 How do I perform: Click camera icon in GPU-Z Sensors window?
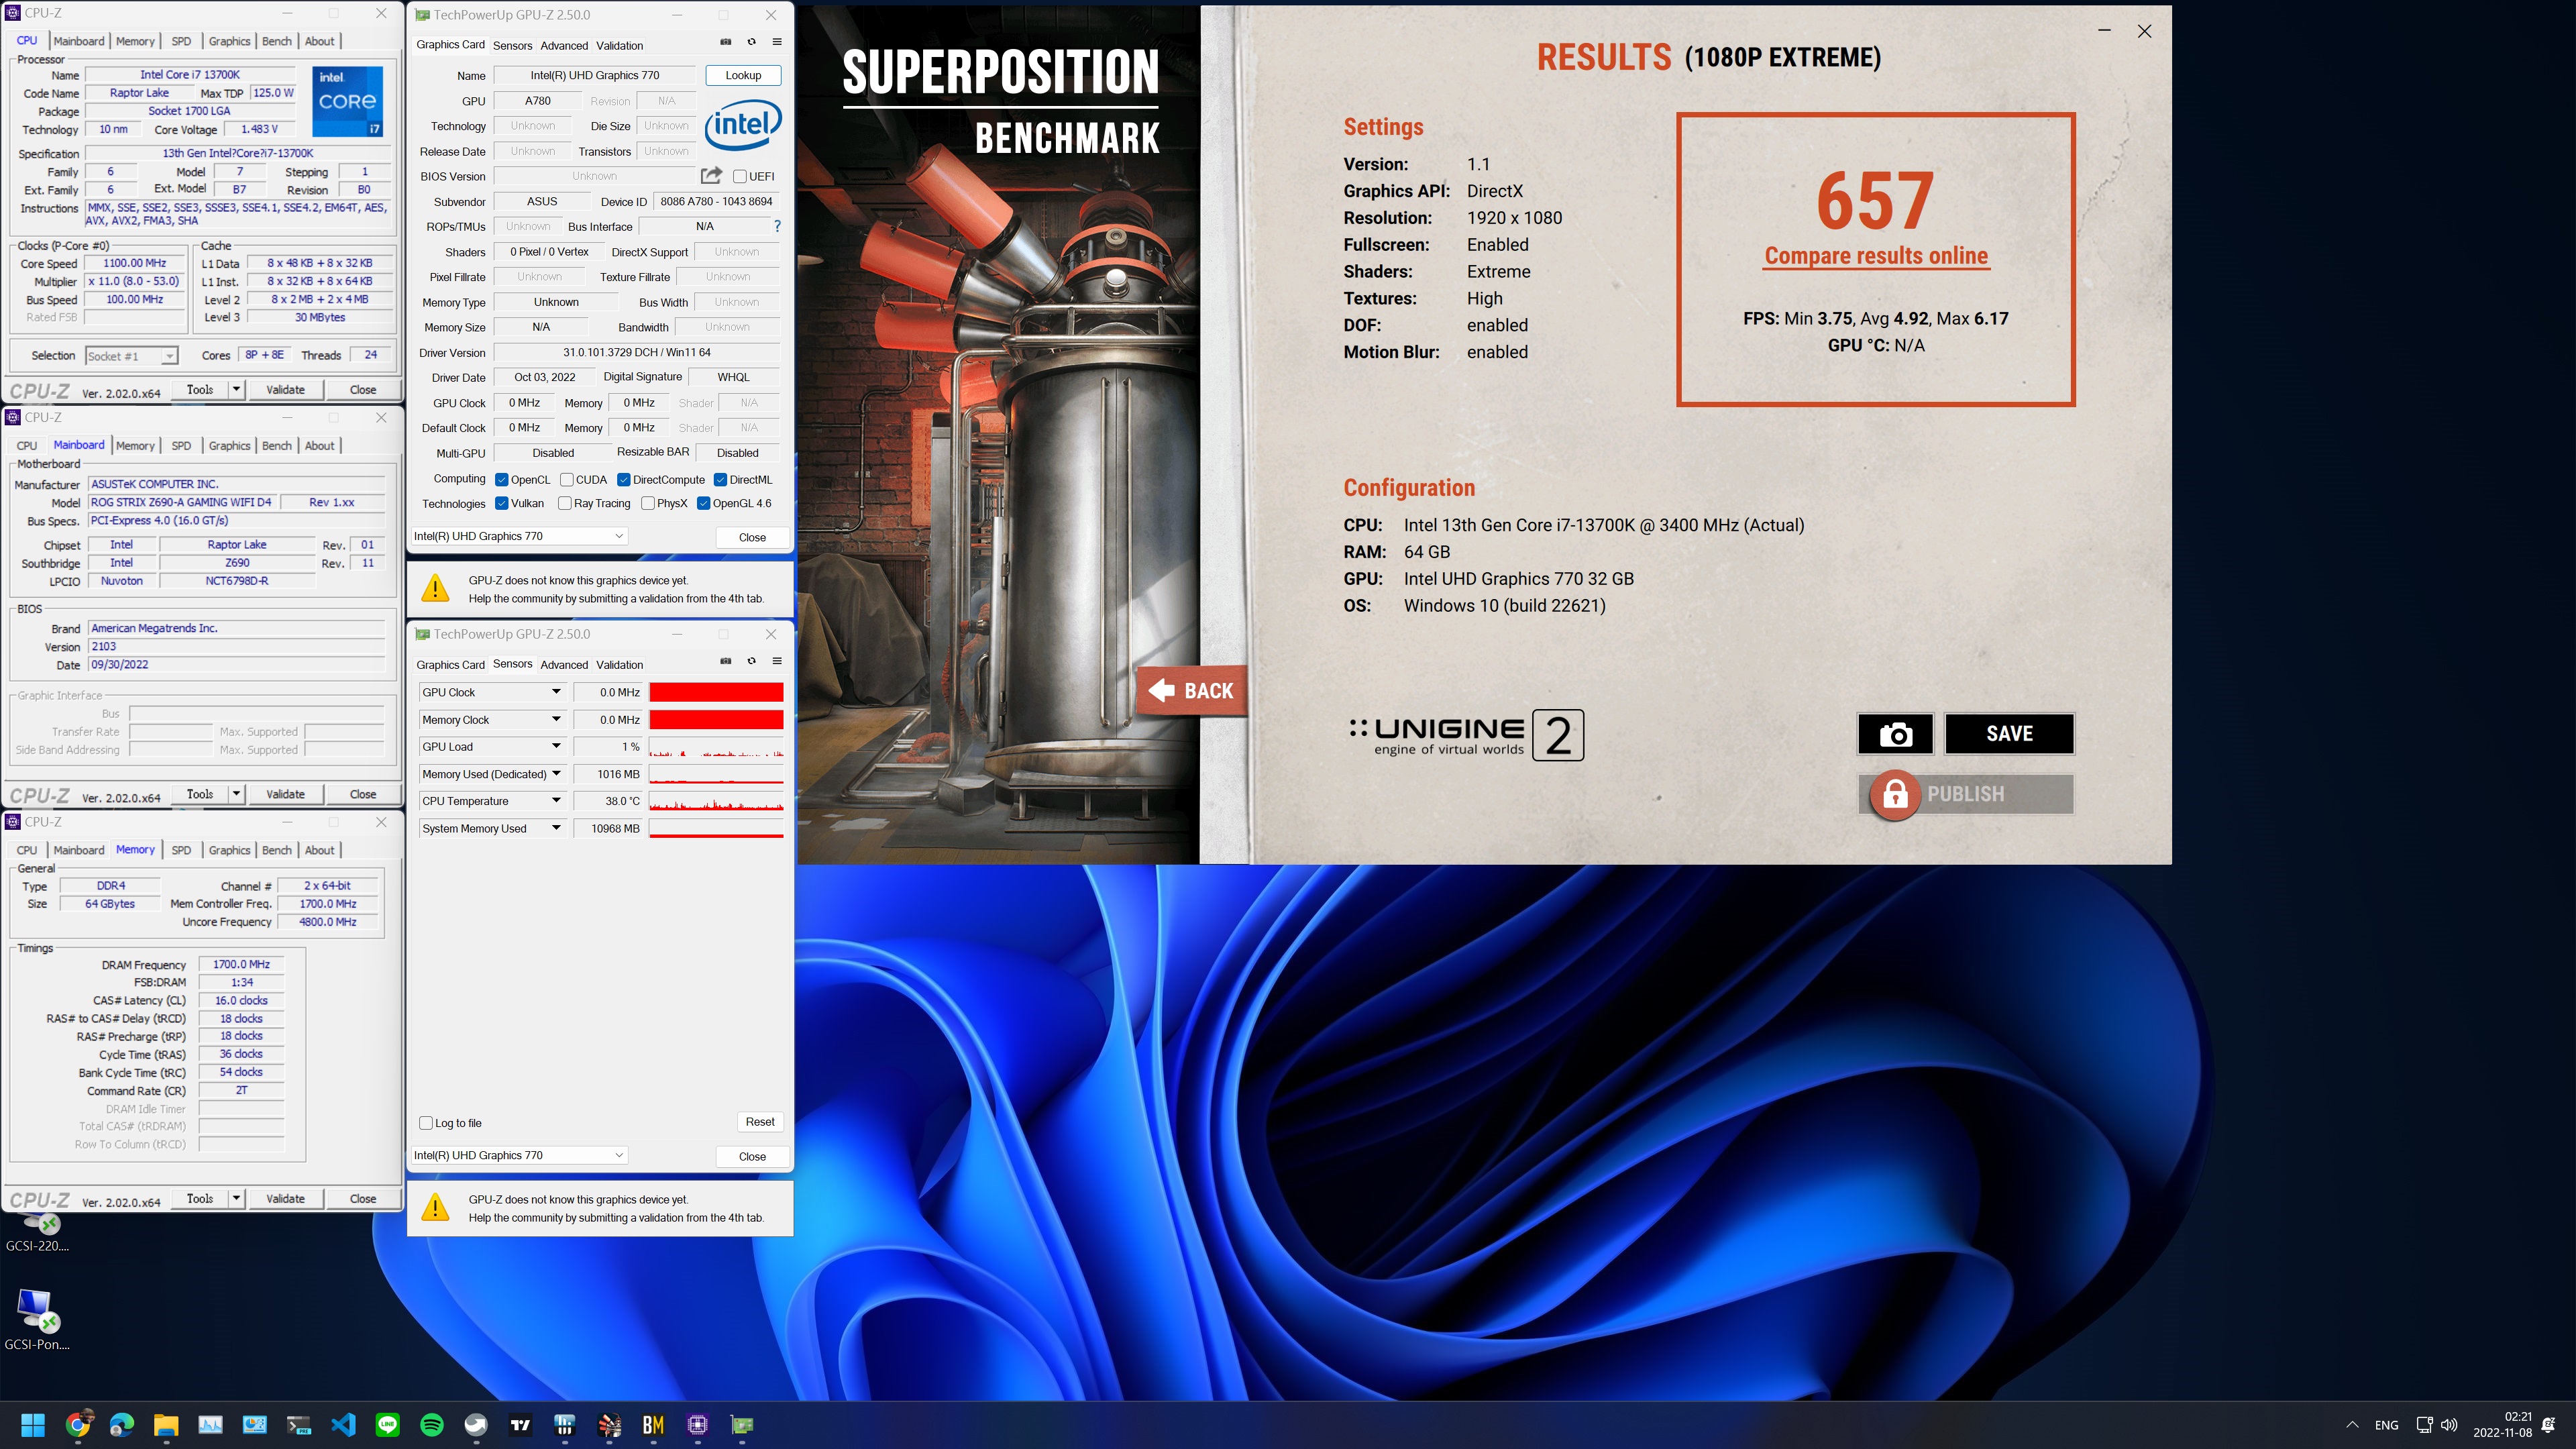pos(726,661)
